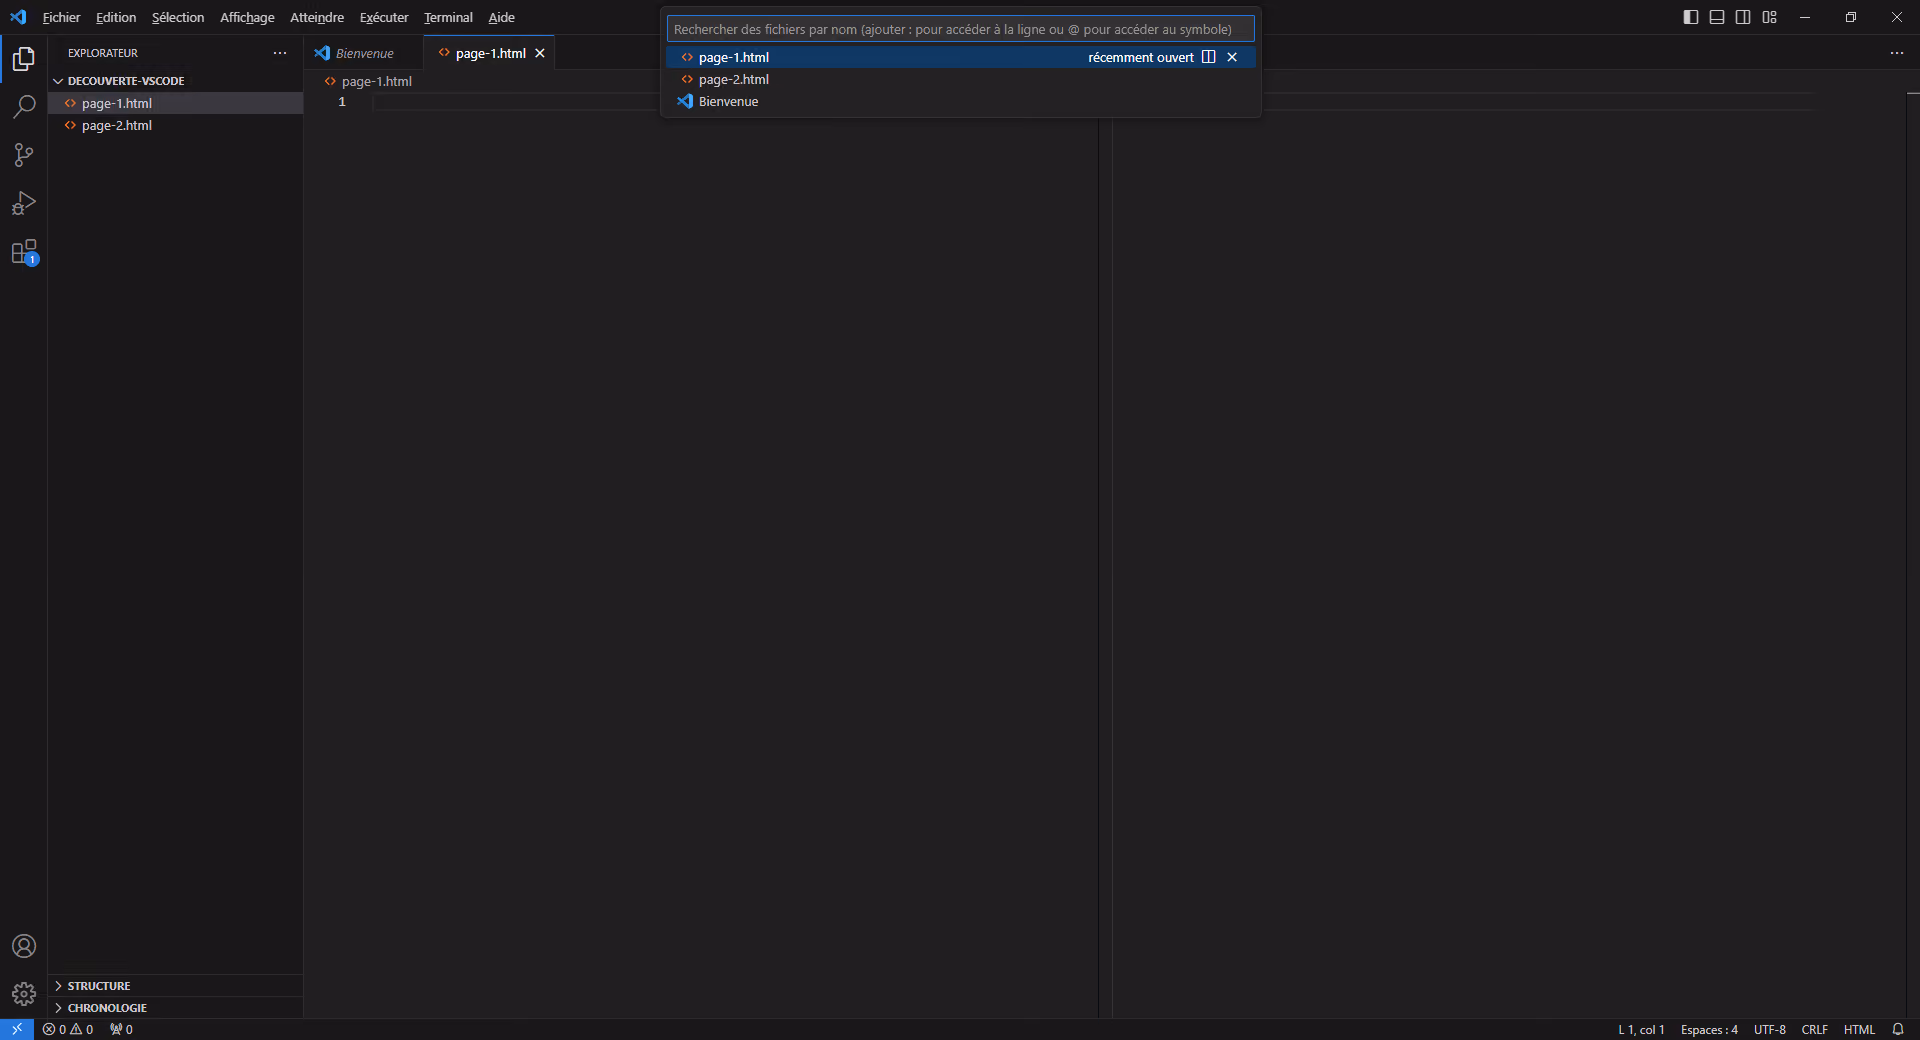Open page-1.html to the side from quick open
Viewport: 1920px width, 1040px height.
pos(1208,57)
